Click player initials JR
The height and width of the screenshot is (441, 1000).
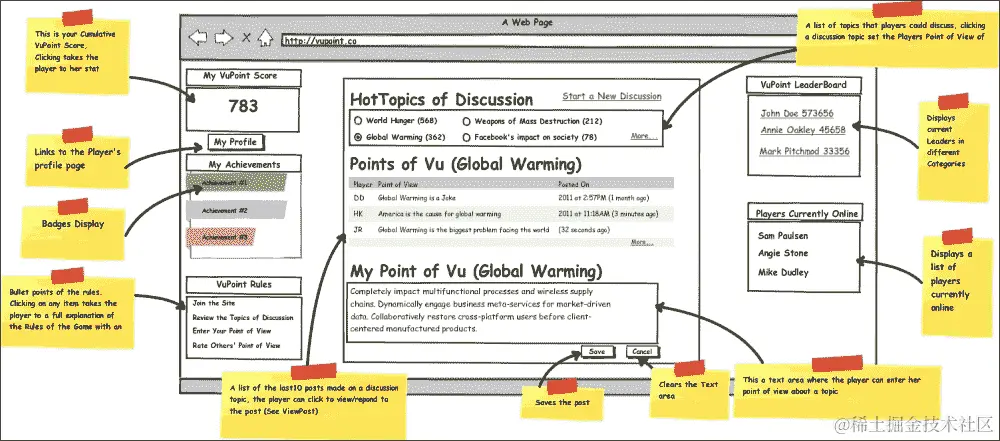pyautogui.click(x=358, y=229)
